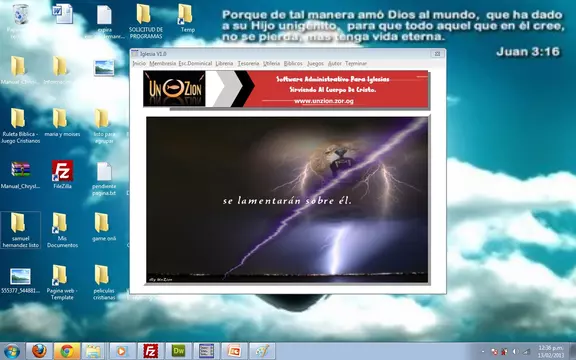Image resolution: width=576 pixels, height=360 pixels.
Task: Click the Paint icon on the taskbar
Action: (x=262, y=351)
